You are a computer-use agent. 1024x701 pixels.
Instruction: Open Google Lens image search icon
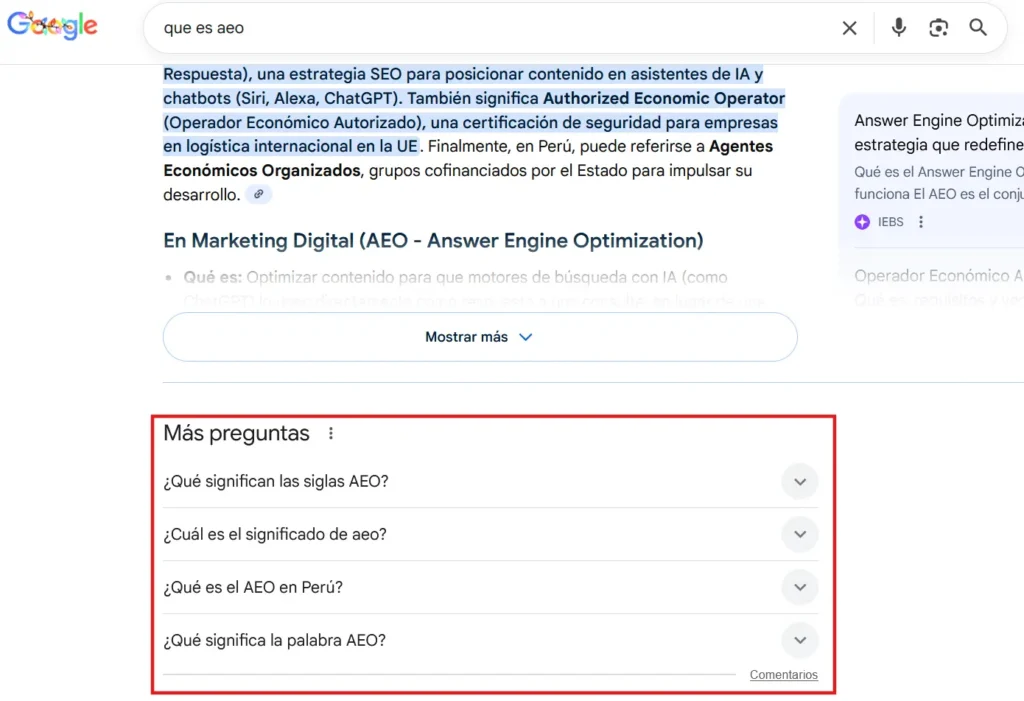tap(938, 27)
